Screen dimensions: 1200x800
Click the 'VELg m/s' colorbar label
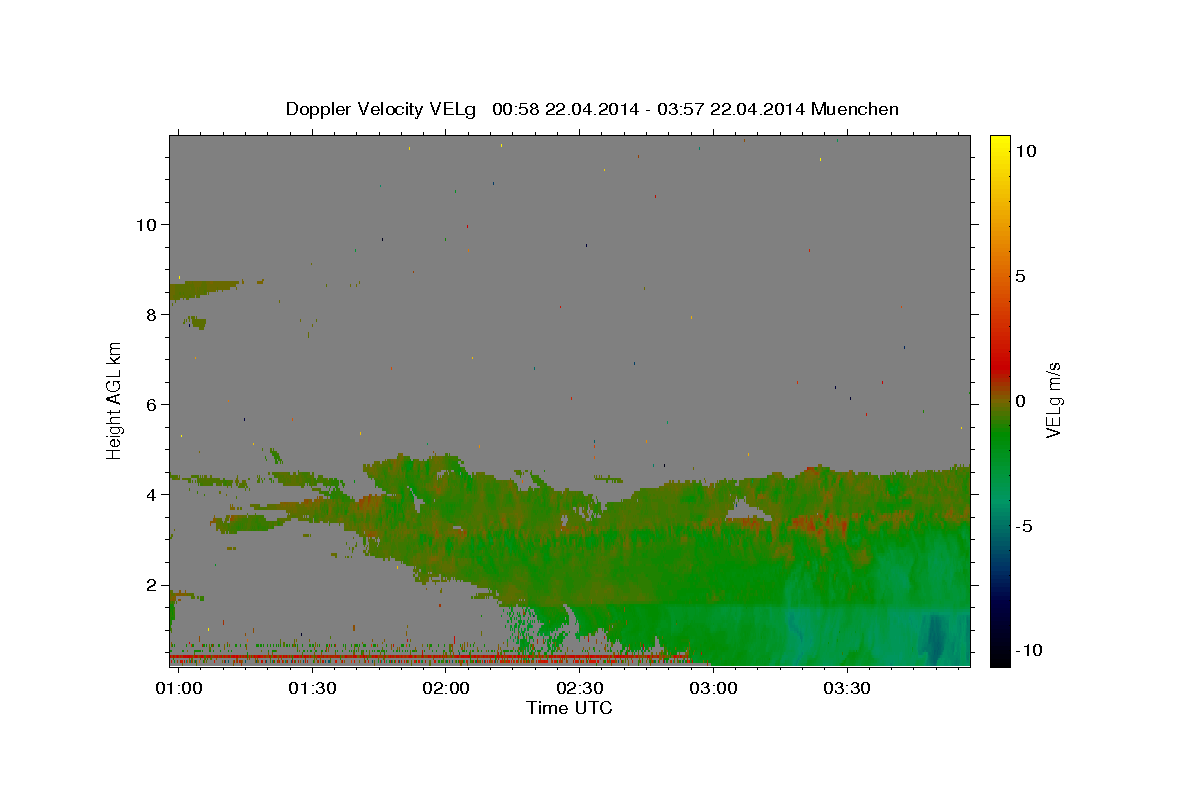tap(1053, 400)
